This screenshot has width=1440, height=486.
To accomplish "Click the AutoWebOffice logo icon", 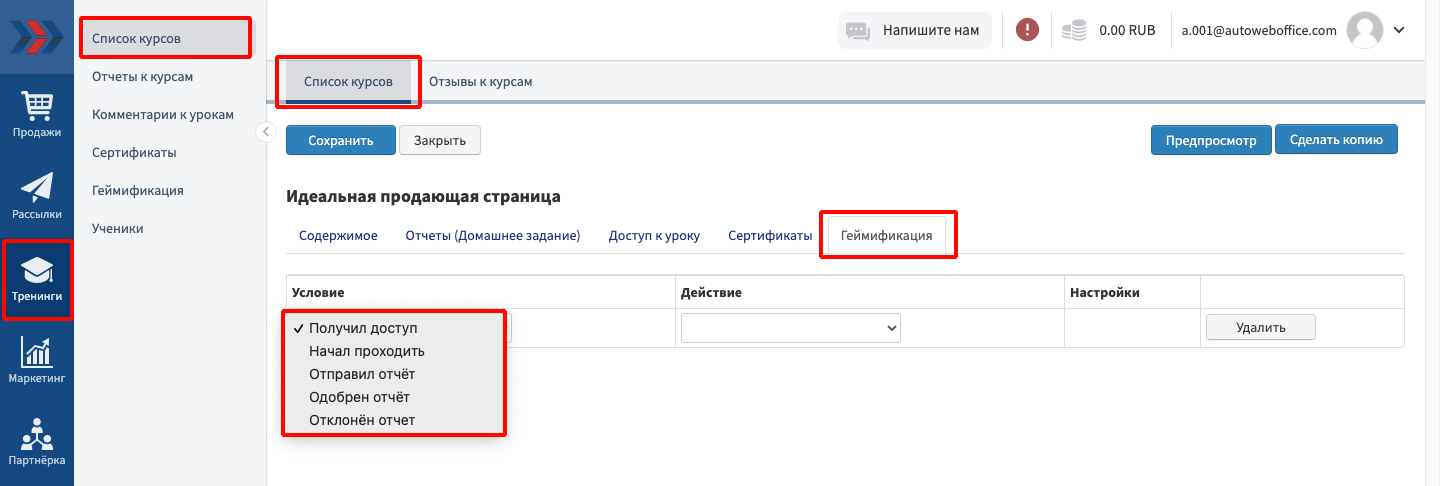I will click(x=36, y=37).
